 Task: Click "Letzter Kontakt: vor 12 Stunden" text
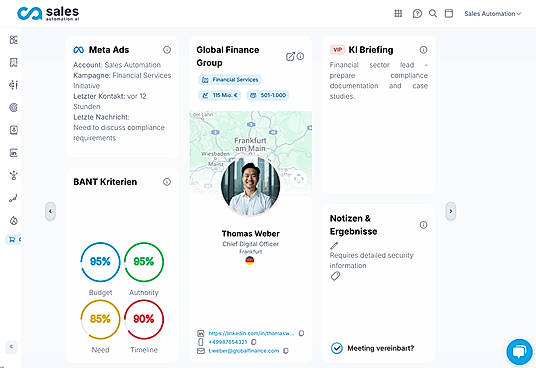110,101
